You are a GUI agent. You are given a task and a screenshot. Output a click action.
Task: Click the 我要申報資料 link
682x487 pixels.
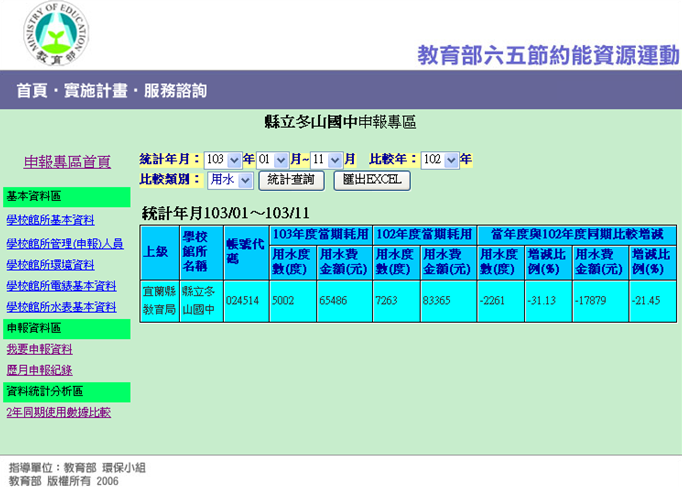tap(39, 349)
